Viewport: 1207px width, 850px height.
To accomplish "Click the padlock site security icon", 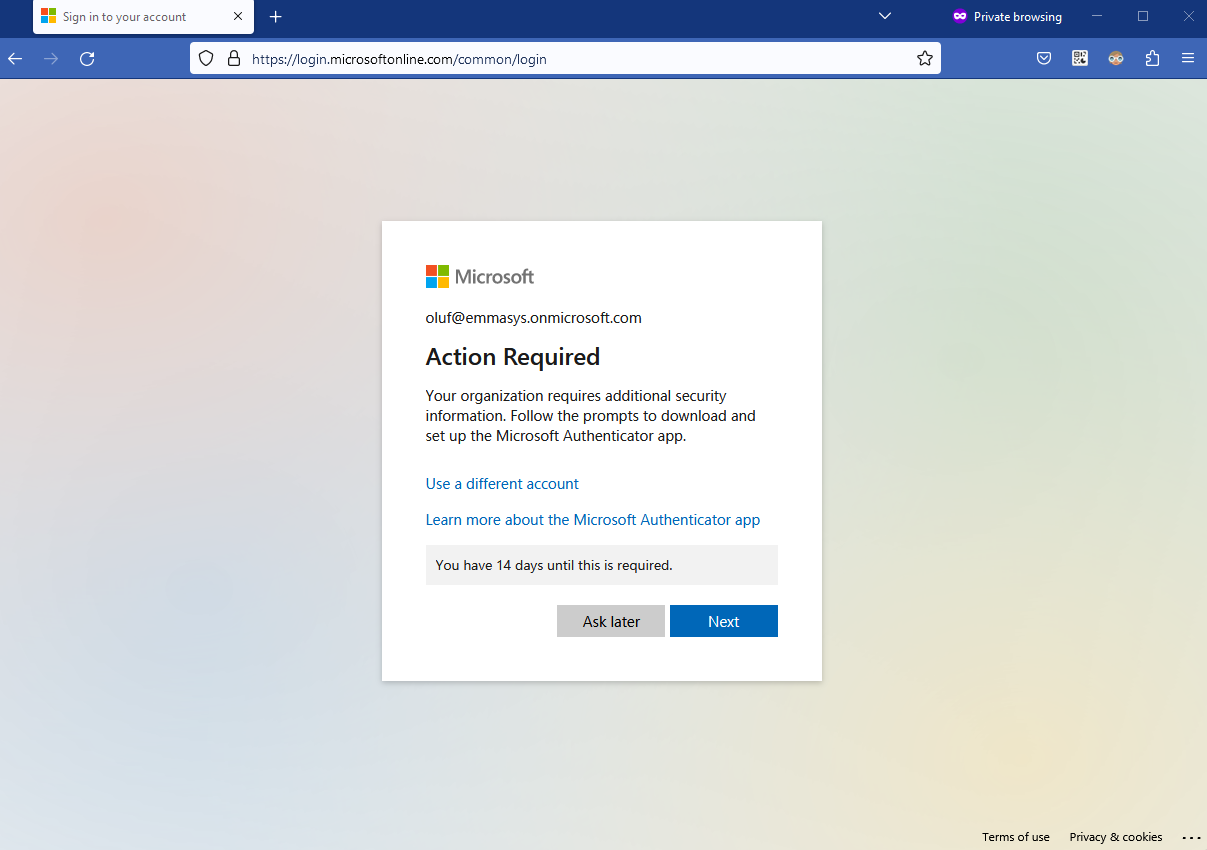I will click(x=233, y=59).
